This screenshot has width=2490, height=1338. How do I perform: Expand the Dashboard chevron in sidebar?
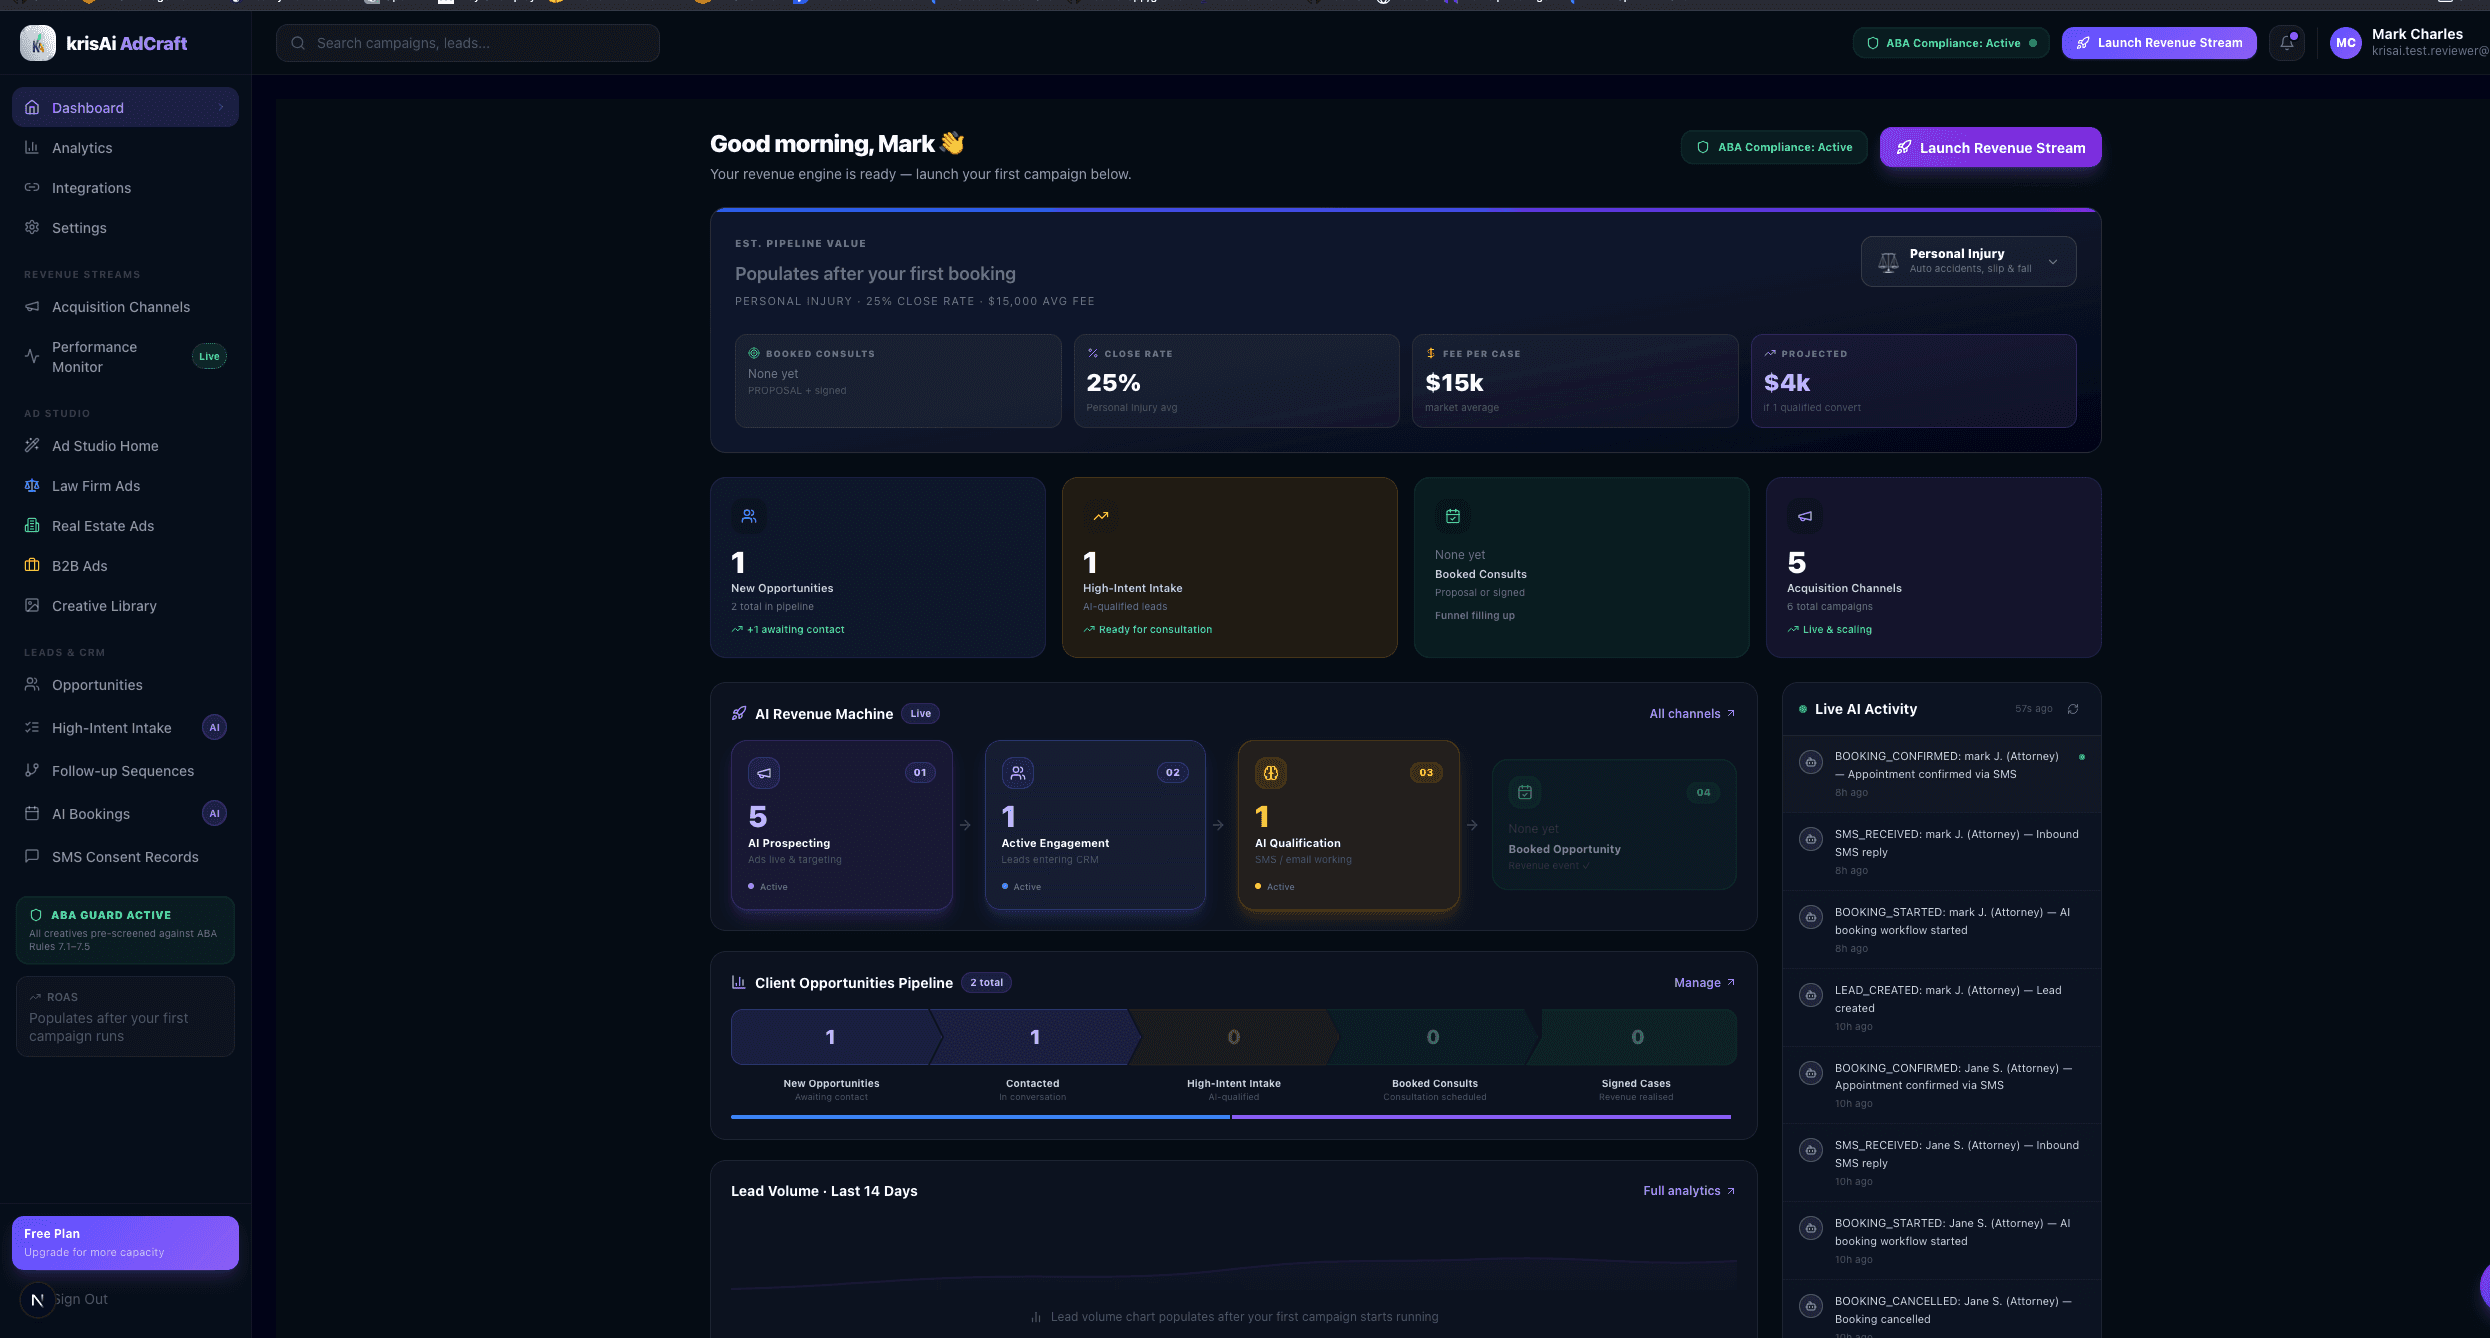(221, 108)
